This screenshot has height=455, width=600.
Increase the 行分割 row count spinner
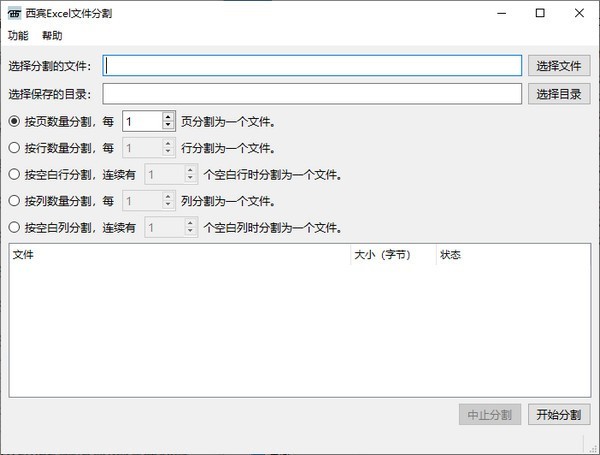tap(168, 143)
